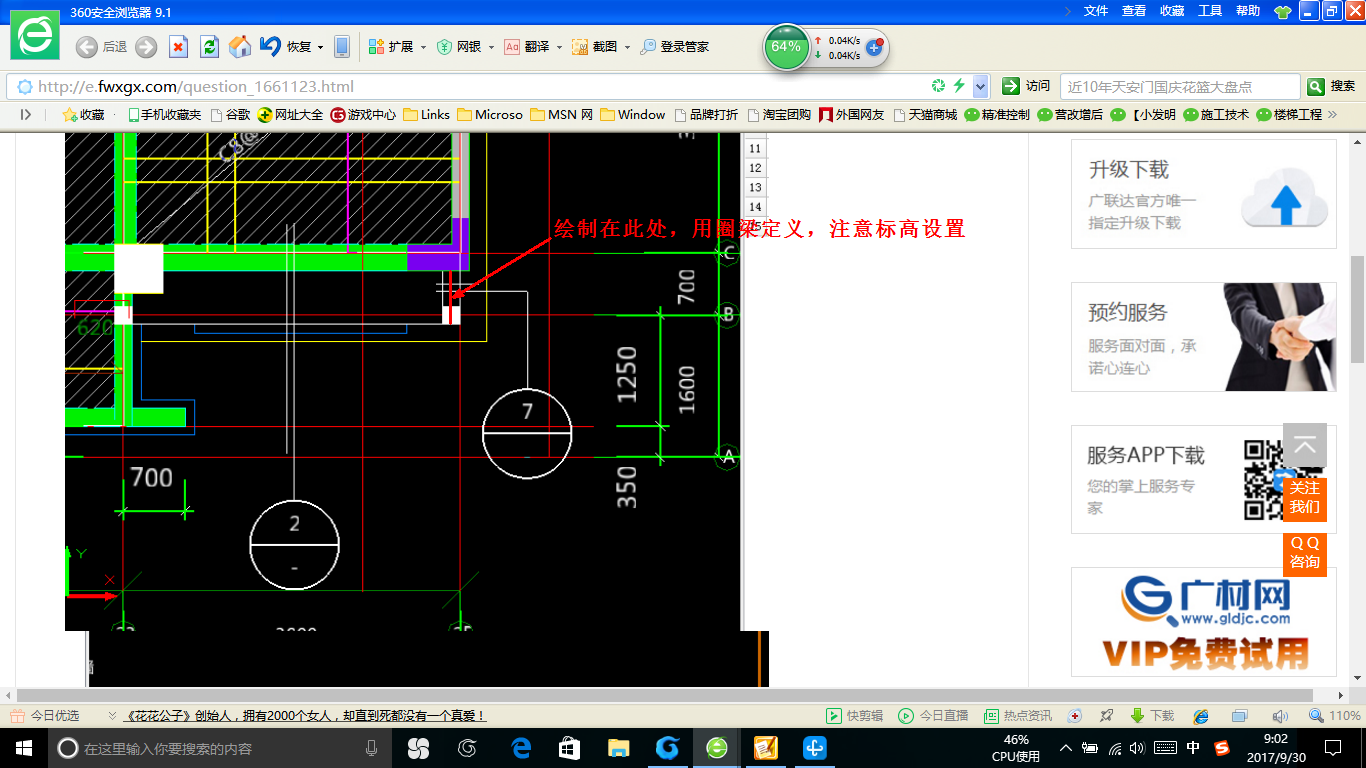Open the 网银 online banking tool
Image resolution: width=1366 pixels, height=768 pixels.
click(459, 47)
